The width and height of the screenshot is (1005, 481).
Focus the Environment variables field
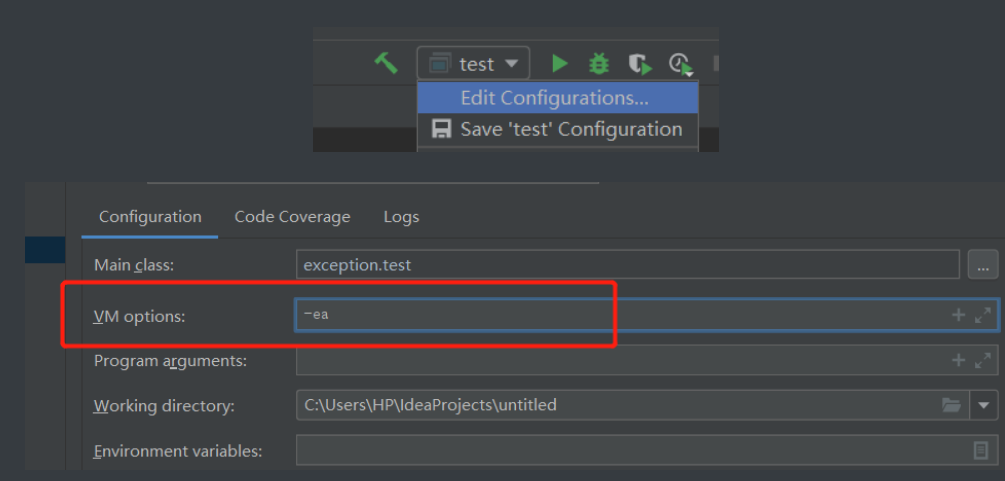(x=647, y=450)
